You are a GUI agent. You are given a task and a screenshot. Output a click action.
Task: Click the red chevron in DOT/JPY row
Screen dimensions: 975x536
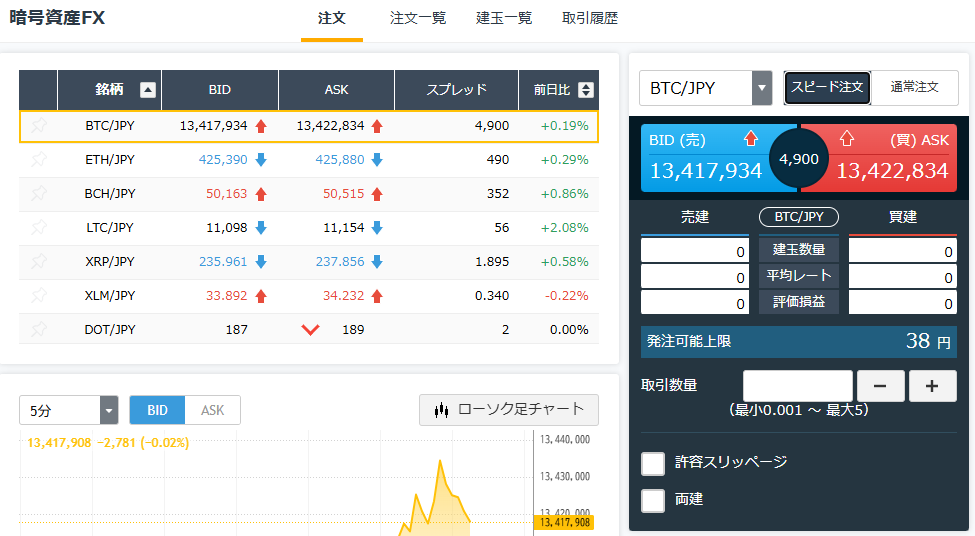coord(310,330)
